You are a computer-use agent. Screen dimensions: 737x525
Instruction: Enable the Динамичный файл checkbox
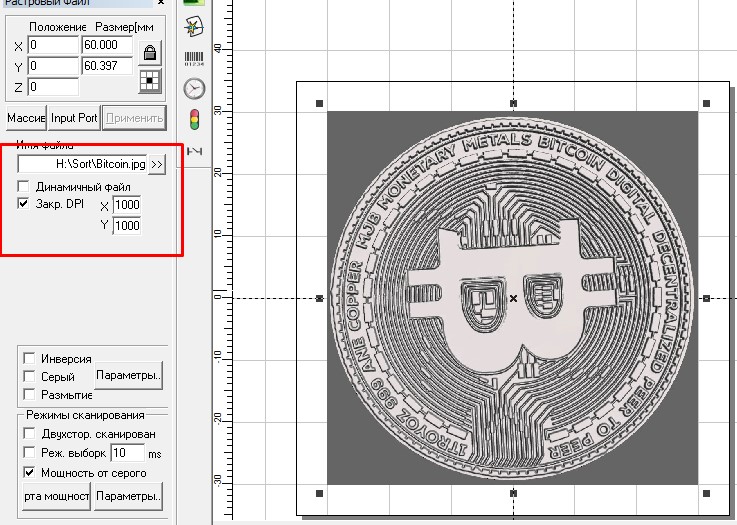coord(24,186)
